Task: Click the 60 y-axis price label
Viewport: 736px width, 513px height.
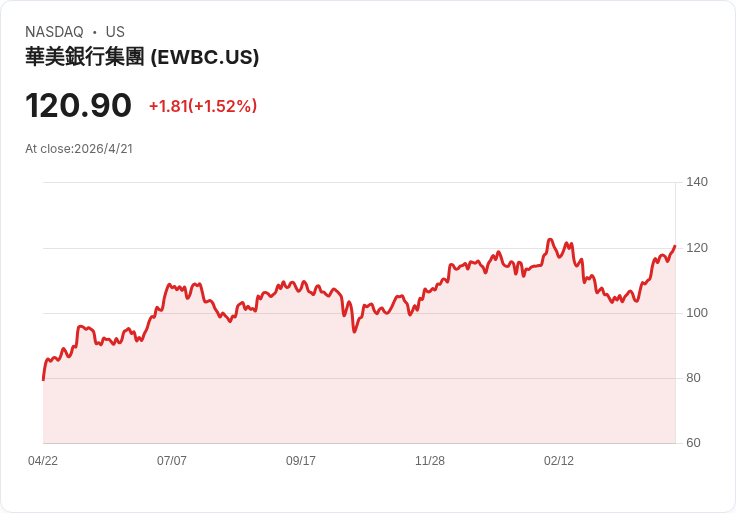Action: click(x=693, y=443)
